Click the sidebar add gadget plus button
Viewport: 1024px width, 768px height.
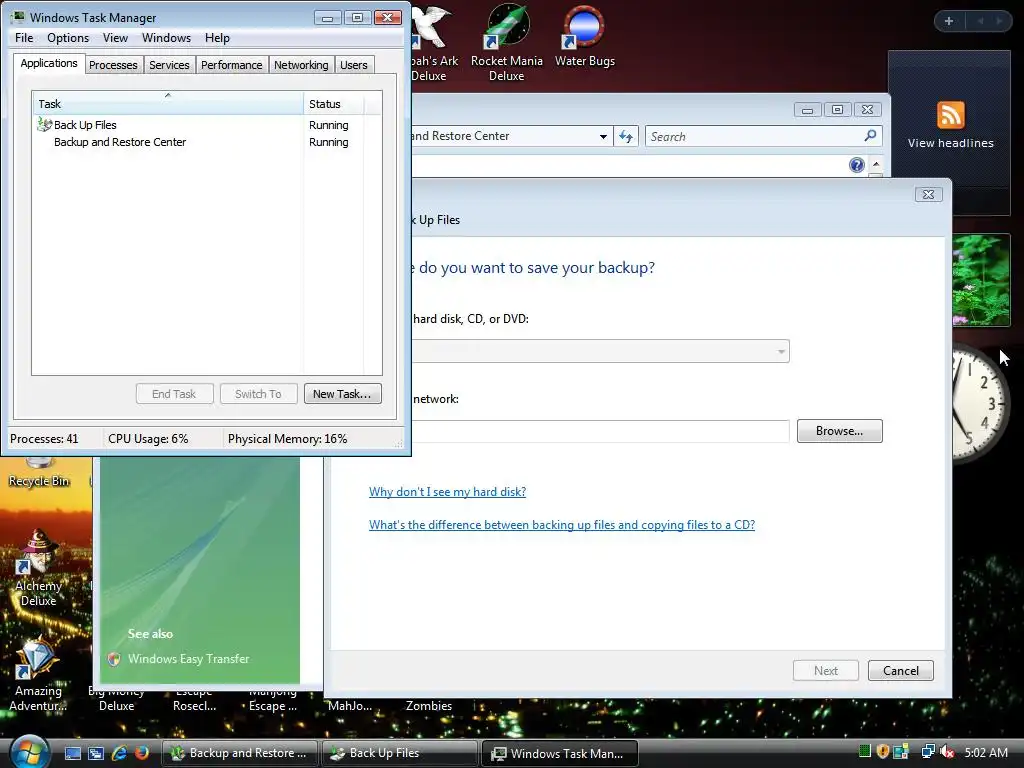tap(949, 21)
